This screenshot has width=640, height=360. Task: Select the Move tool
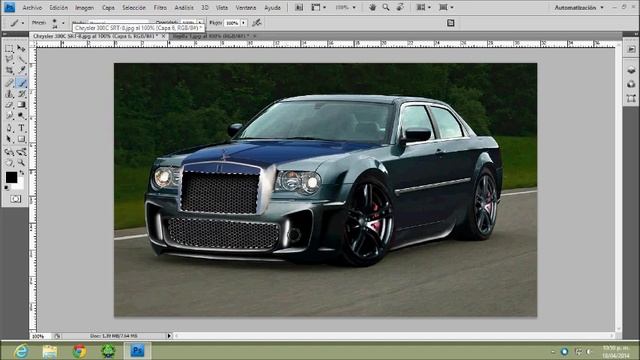click(21, 49)
